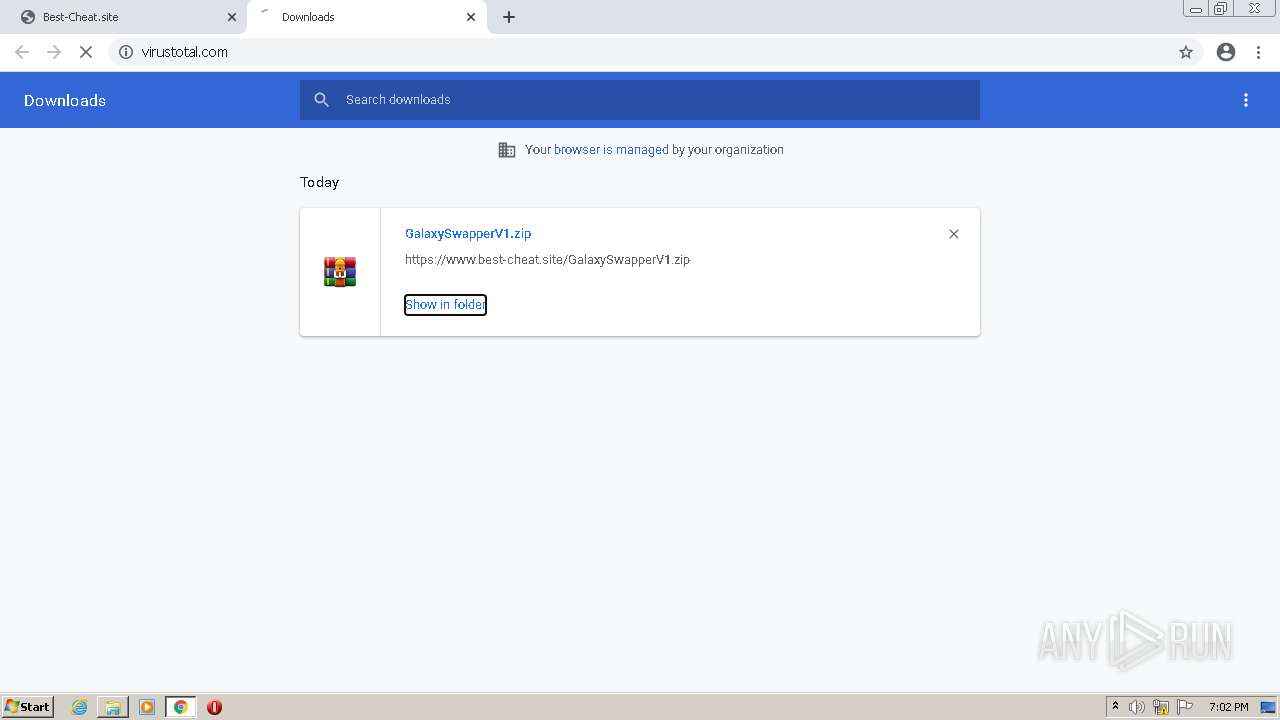
Task: Show GalaxySwapperV1.zip in folder
Action: 445,305
